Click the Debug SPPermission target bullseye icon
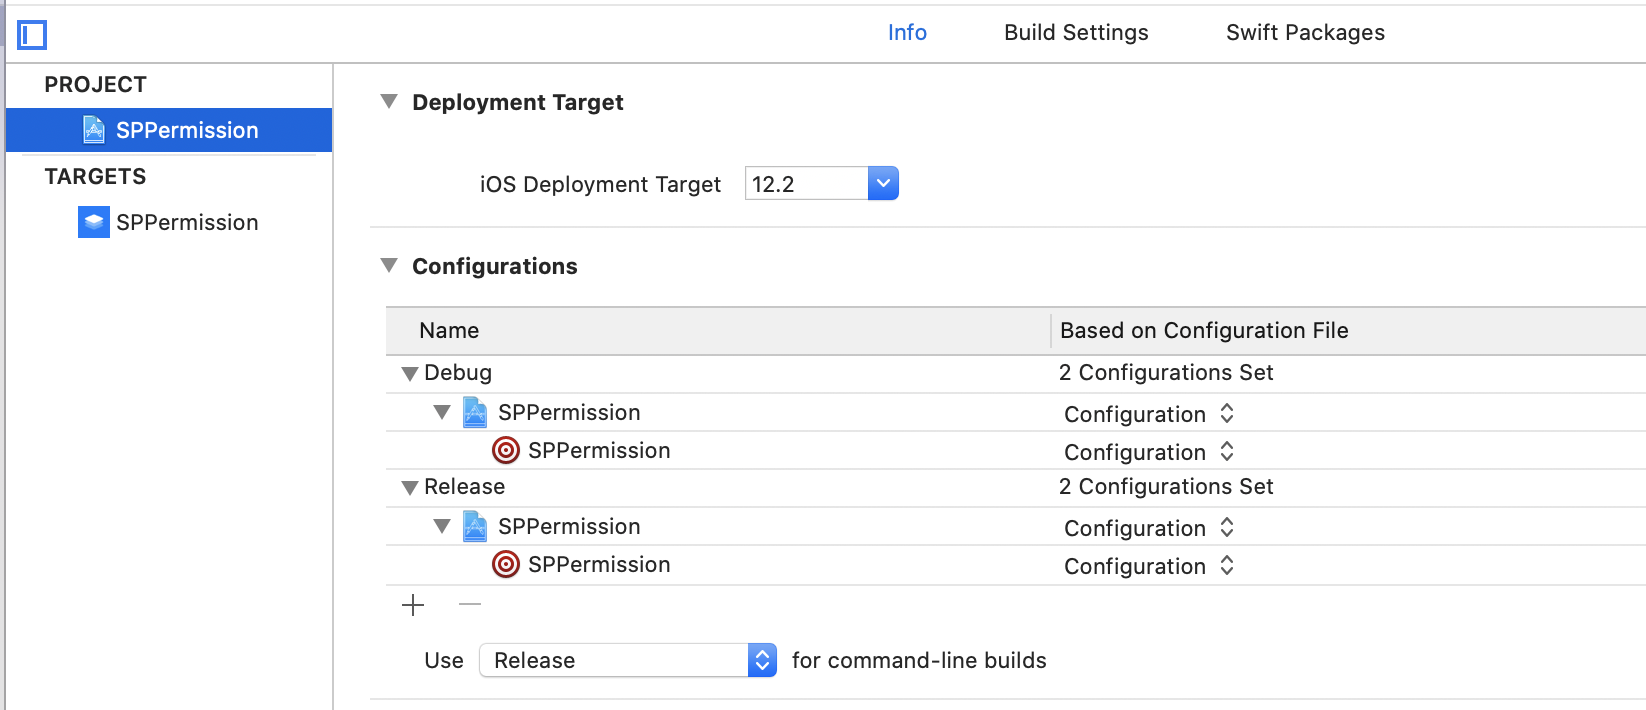Viewport: 1646px width, 710px height. 506,451
